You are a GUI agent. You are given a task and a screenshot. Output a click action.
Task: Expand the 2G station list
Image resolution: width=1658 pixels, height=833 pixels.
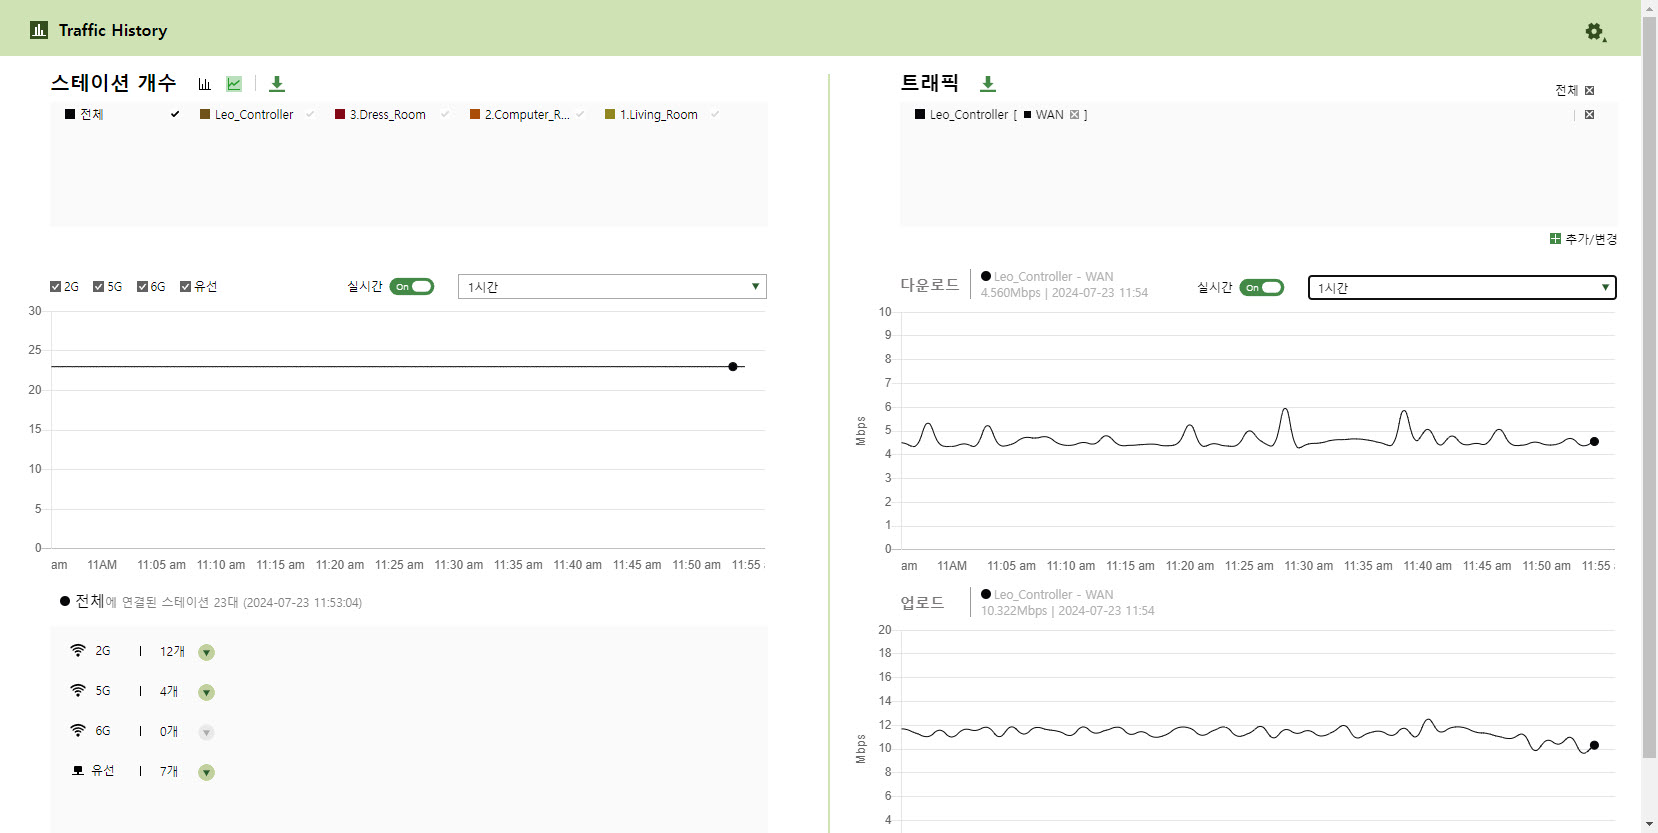coord(206,653)
